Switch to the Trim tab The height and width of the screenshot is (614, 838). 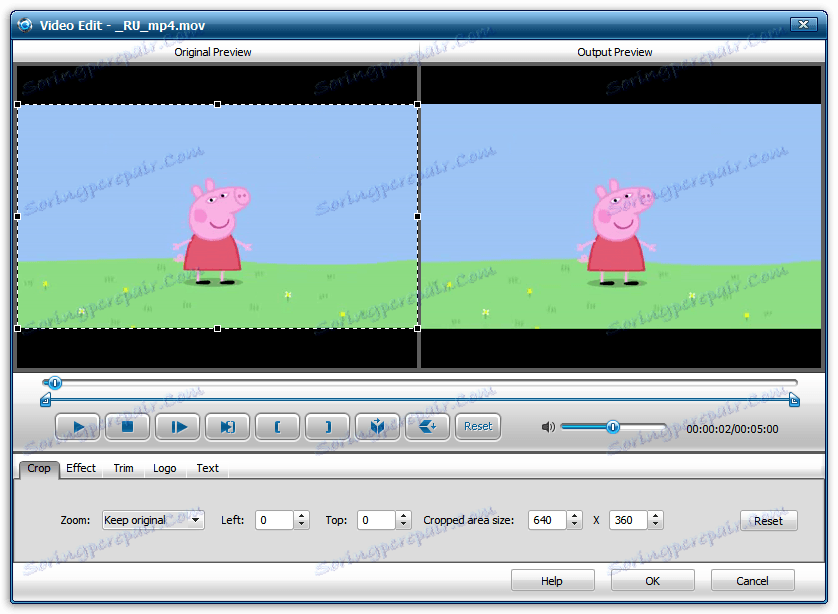click(123, 468)
